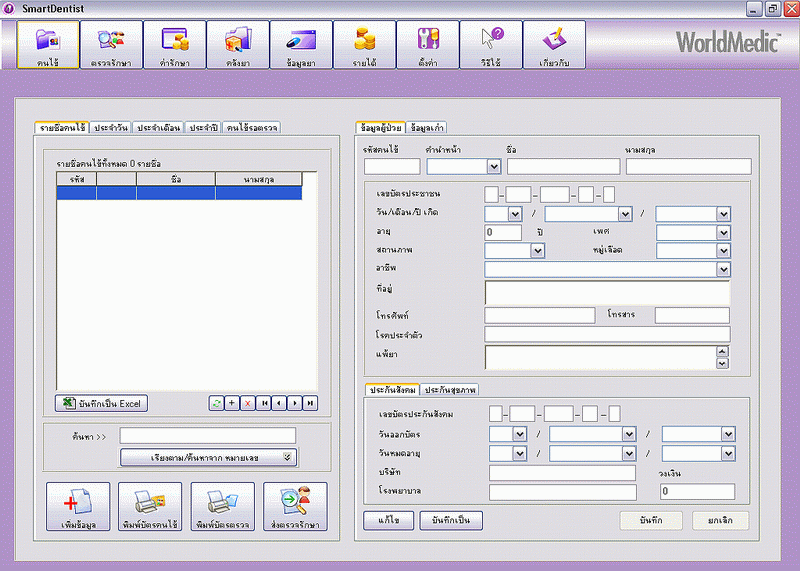Go to next record arrow
Image resolution: width=800 pixels, height=571 pixels.
click(294, 403)
